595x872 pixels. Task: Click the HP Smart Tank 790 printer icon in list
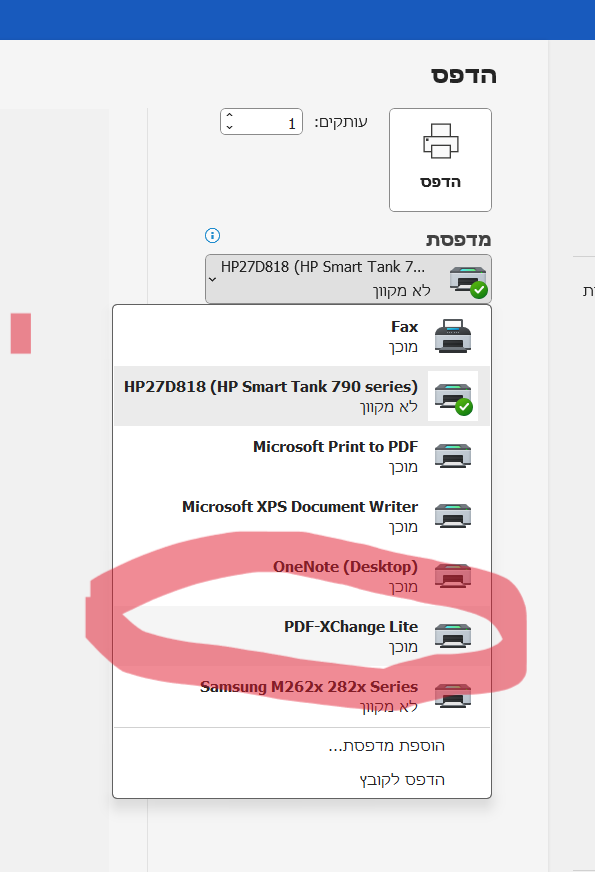click(x=453, y=398)
